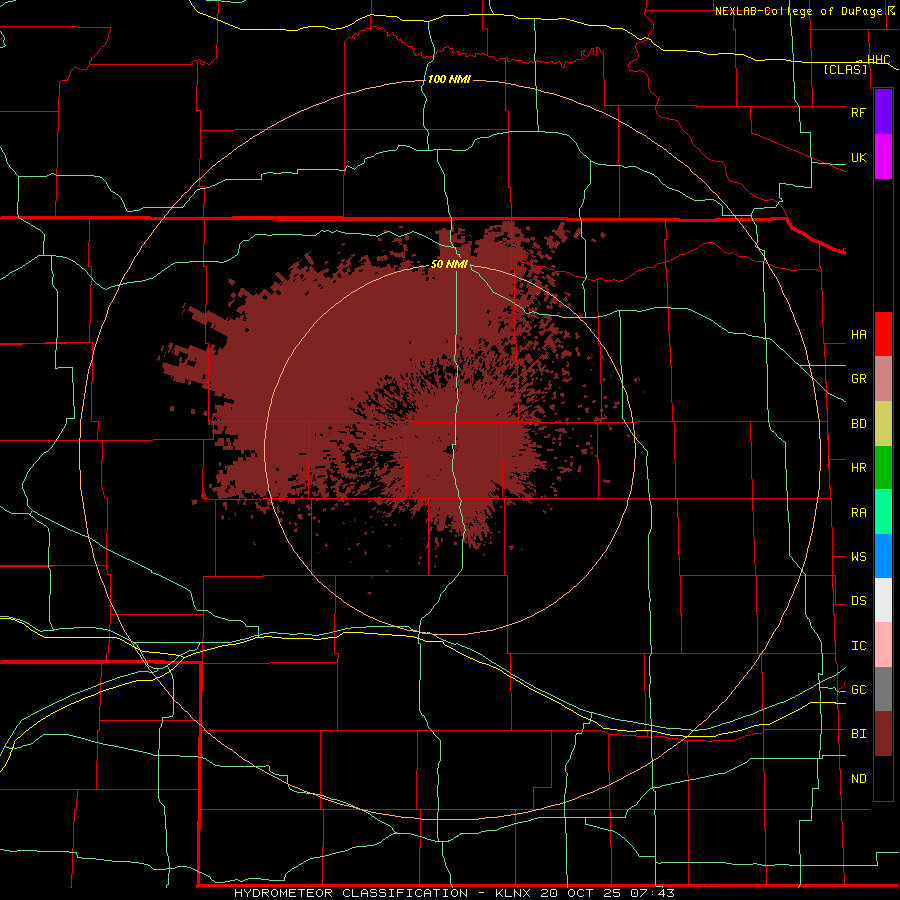Click the light green RA swatch
Viewport: 900px width, 900px height.
(x=883, y=512)
